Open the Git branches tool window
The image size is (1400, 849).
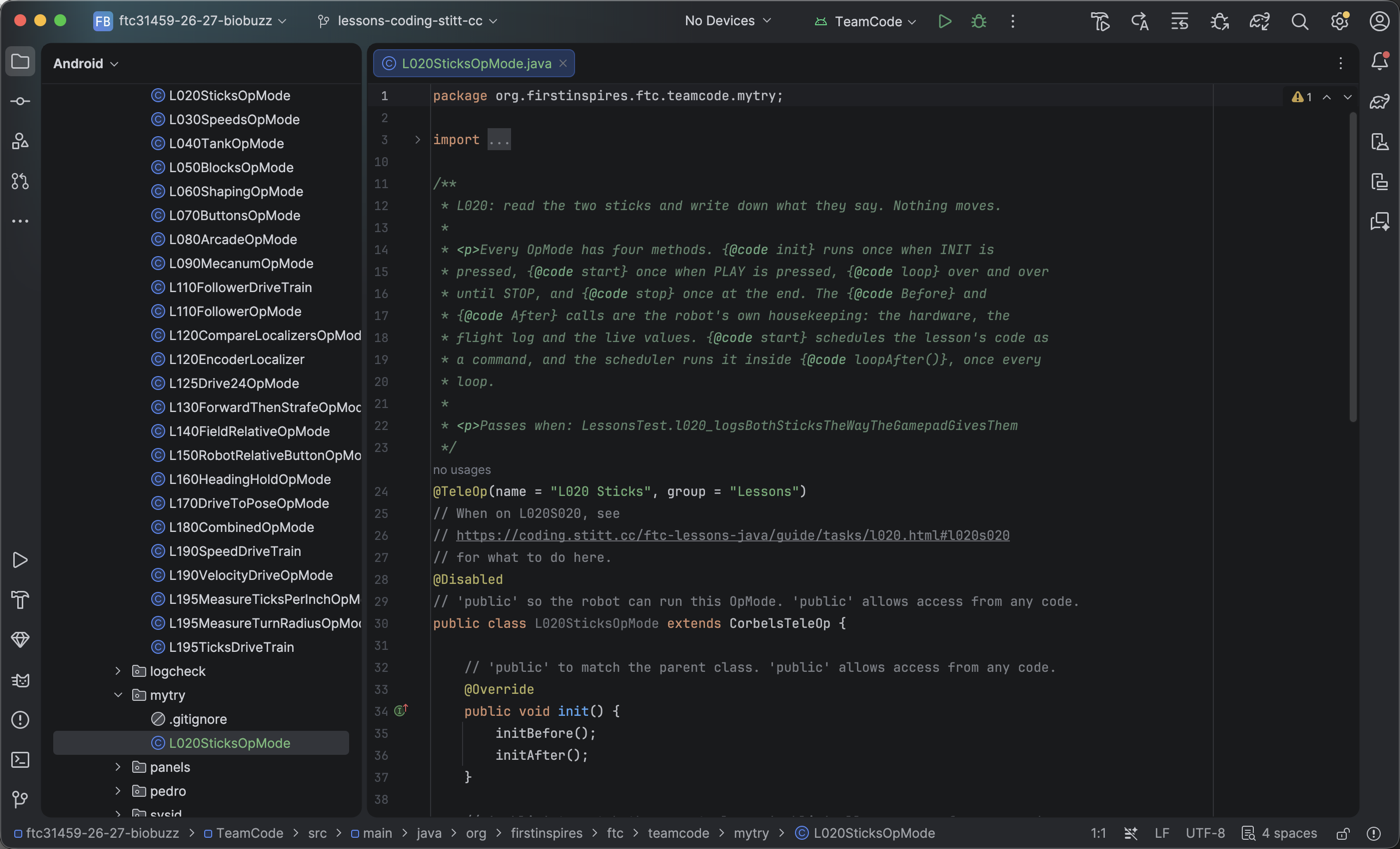20,799
